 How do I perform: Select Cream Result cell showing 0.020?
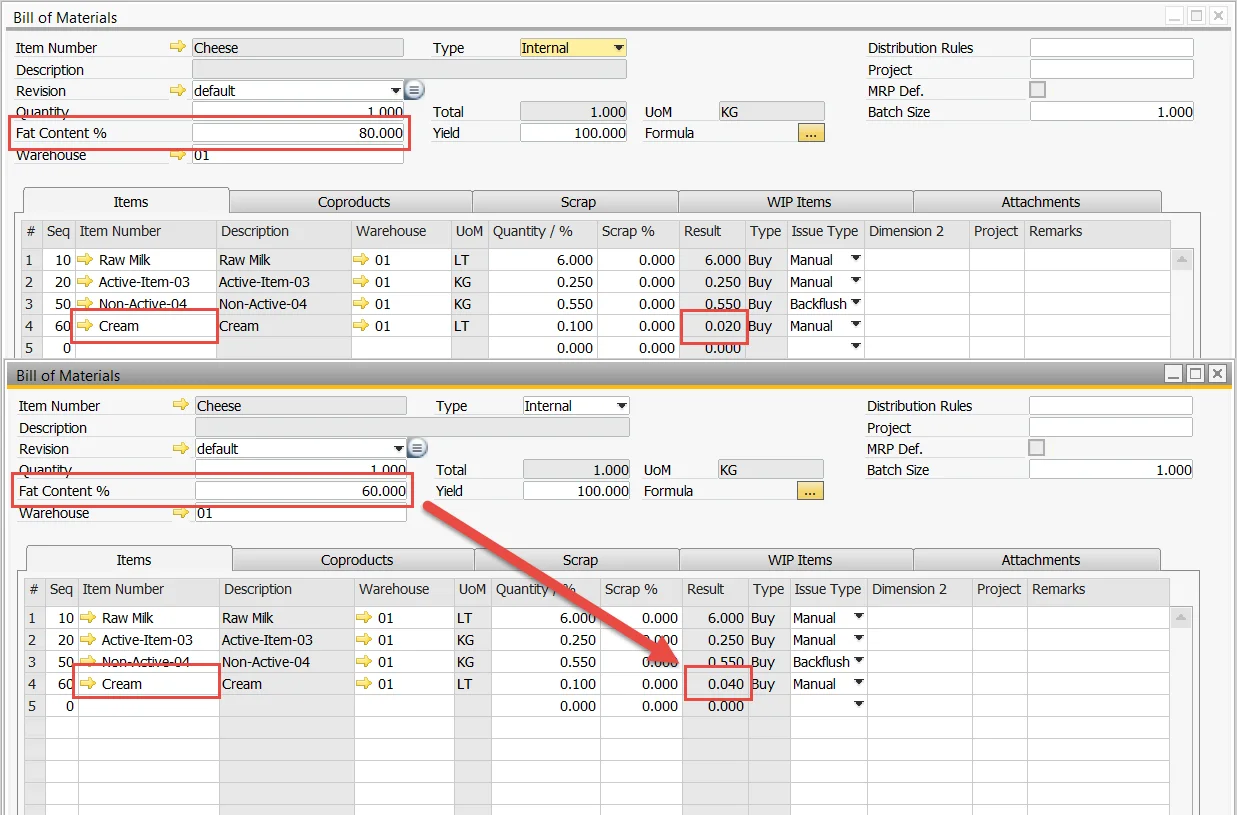(713, 326)
